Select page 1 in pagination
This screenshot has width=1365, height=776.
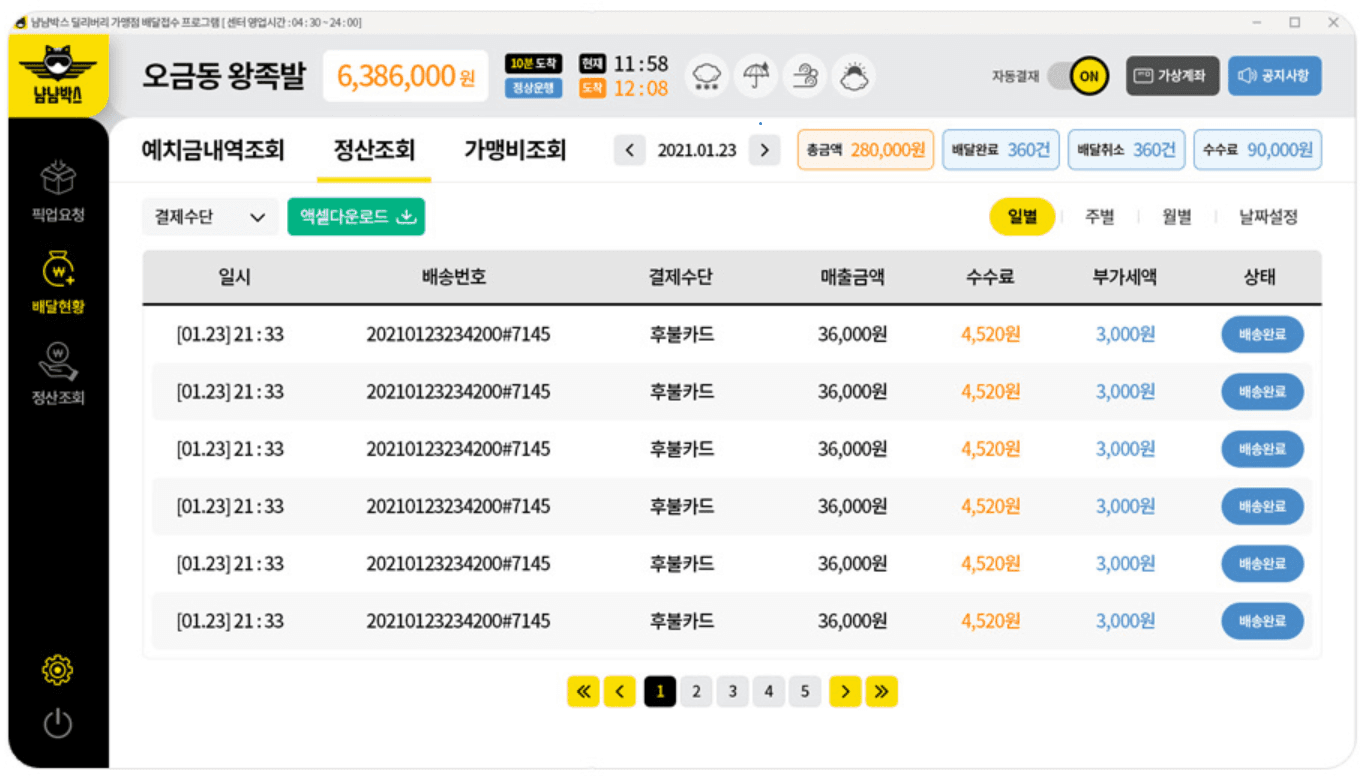pos(660,691)
